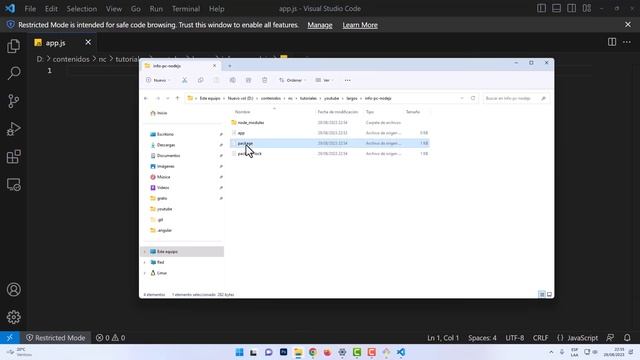This screenshot has width=640, height=360.
Task: Open Source Control view in VS Code
Action: pyautogui.click(x=13, y=101)
